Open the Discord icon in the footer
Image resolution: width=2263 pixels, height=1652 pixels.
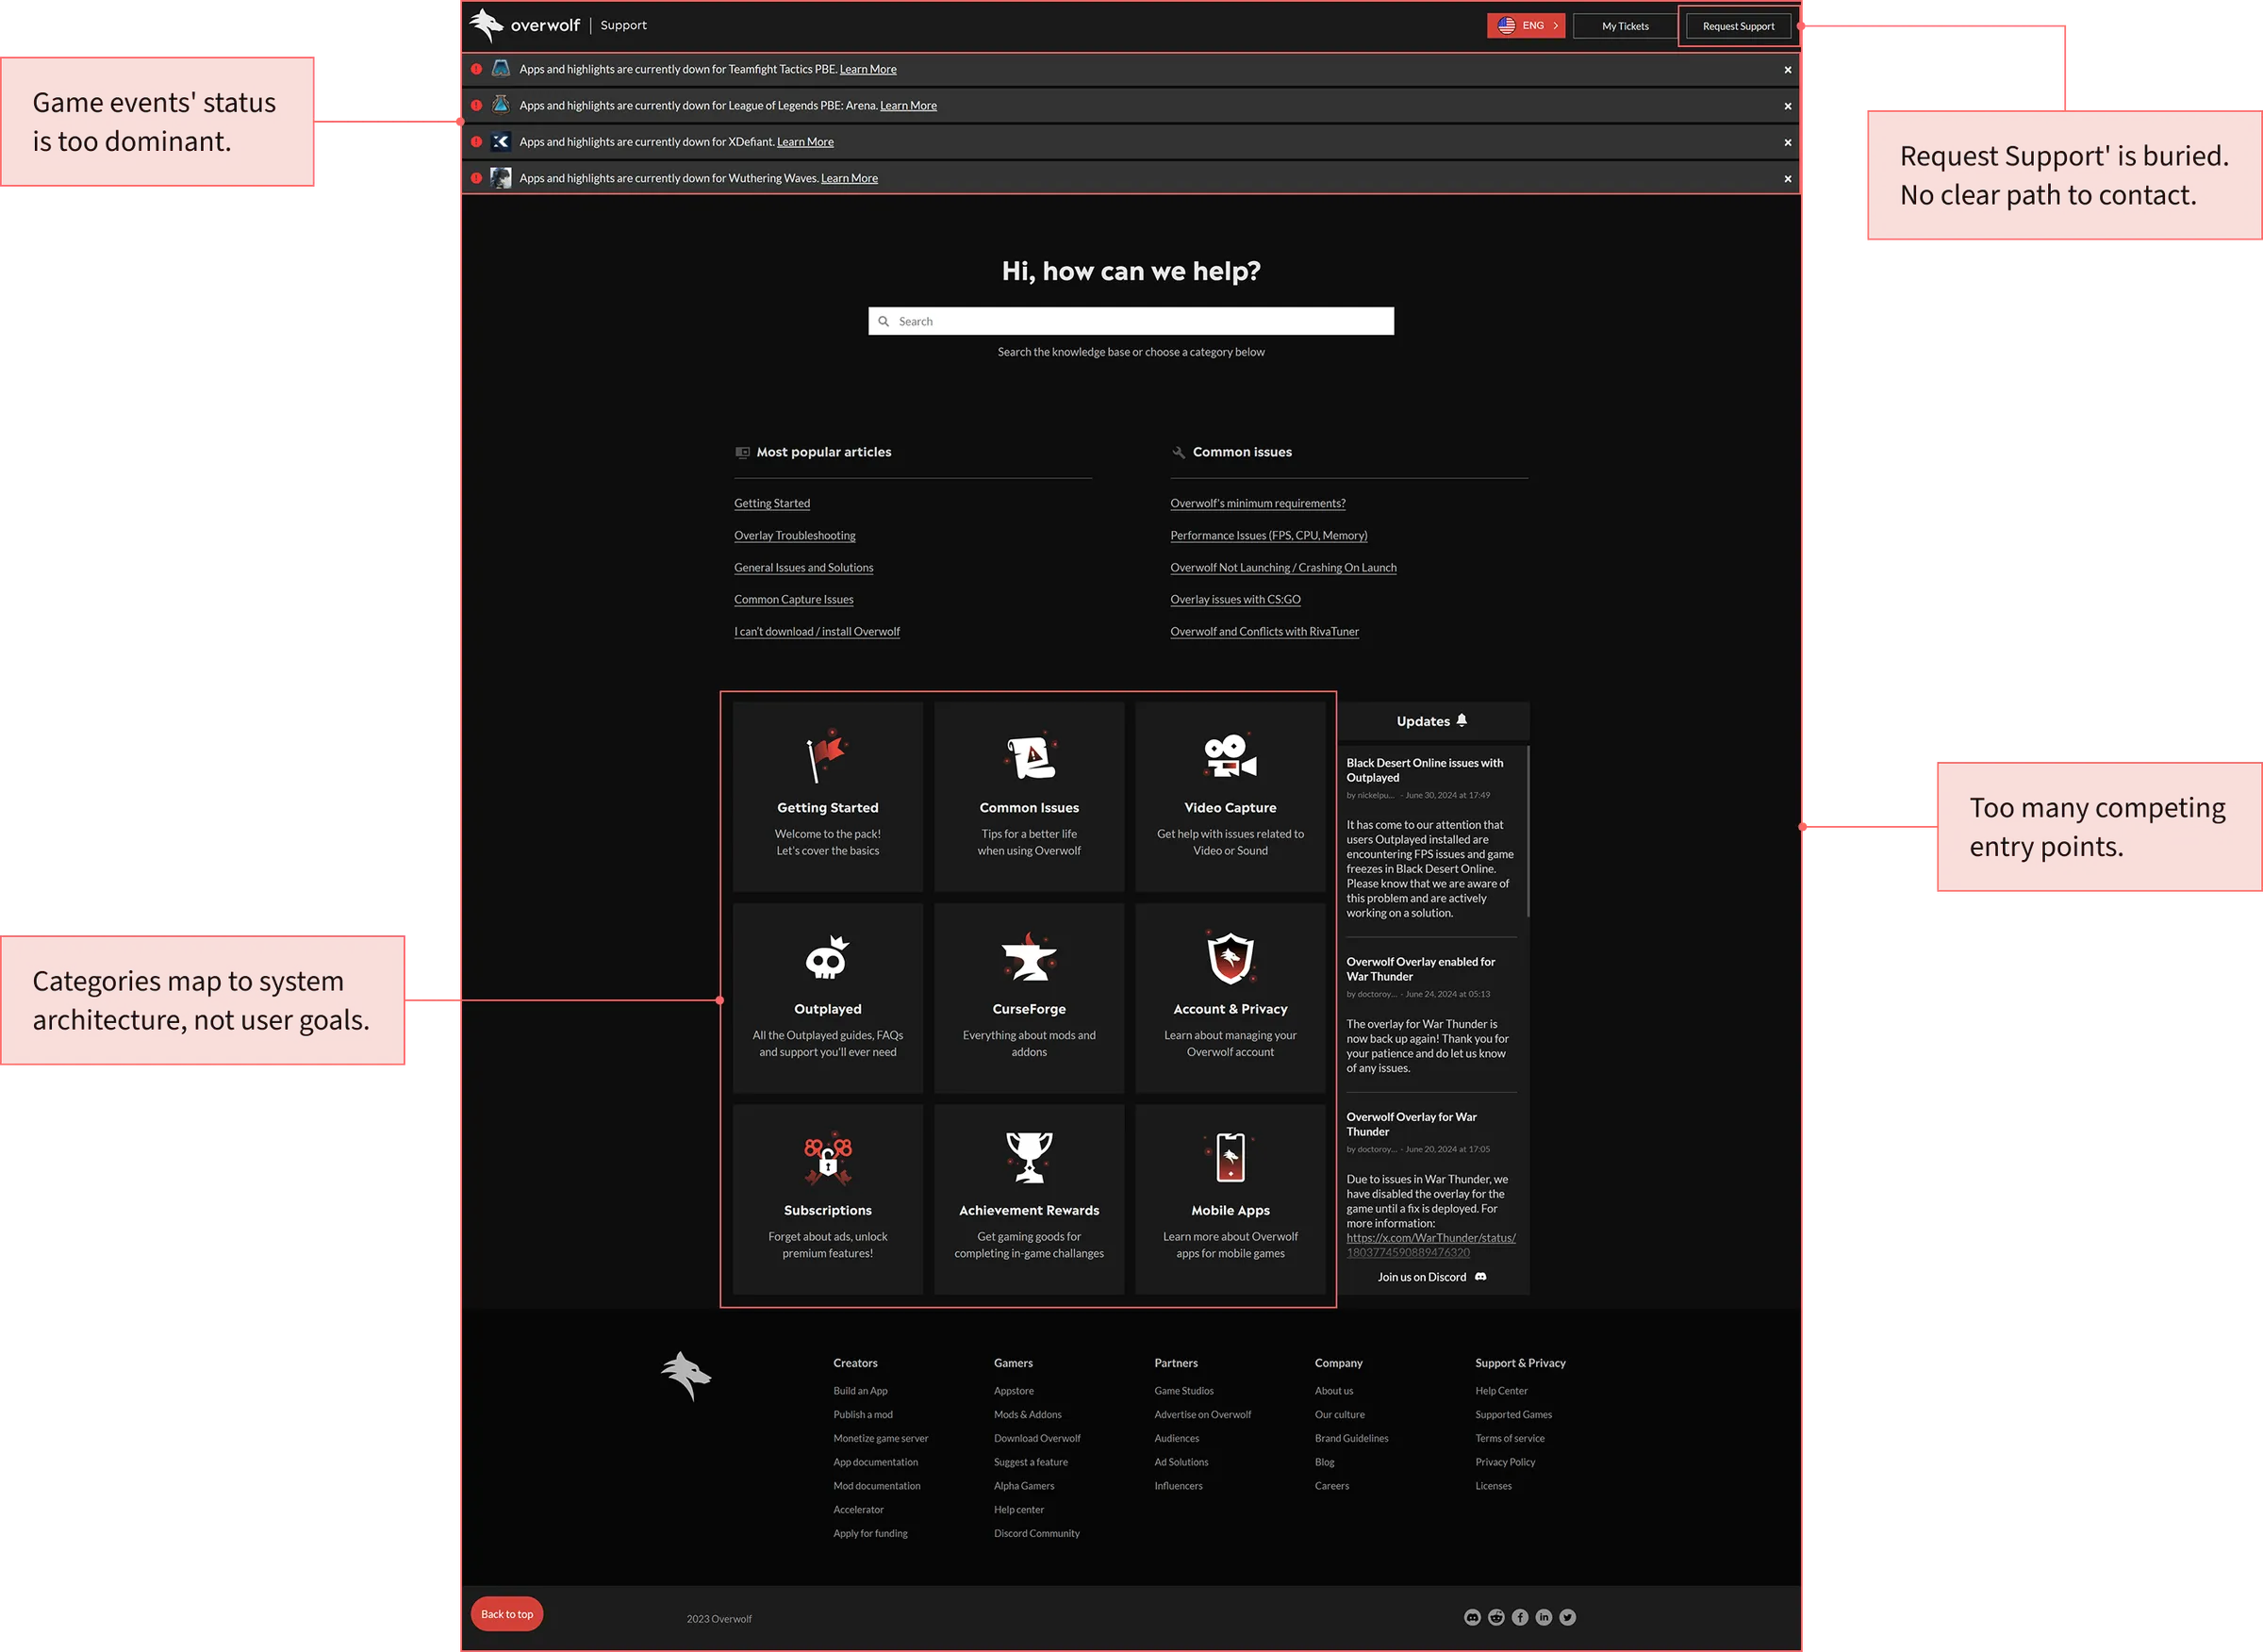pos(1472,1617)
